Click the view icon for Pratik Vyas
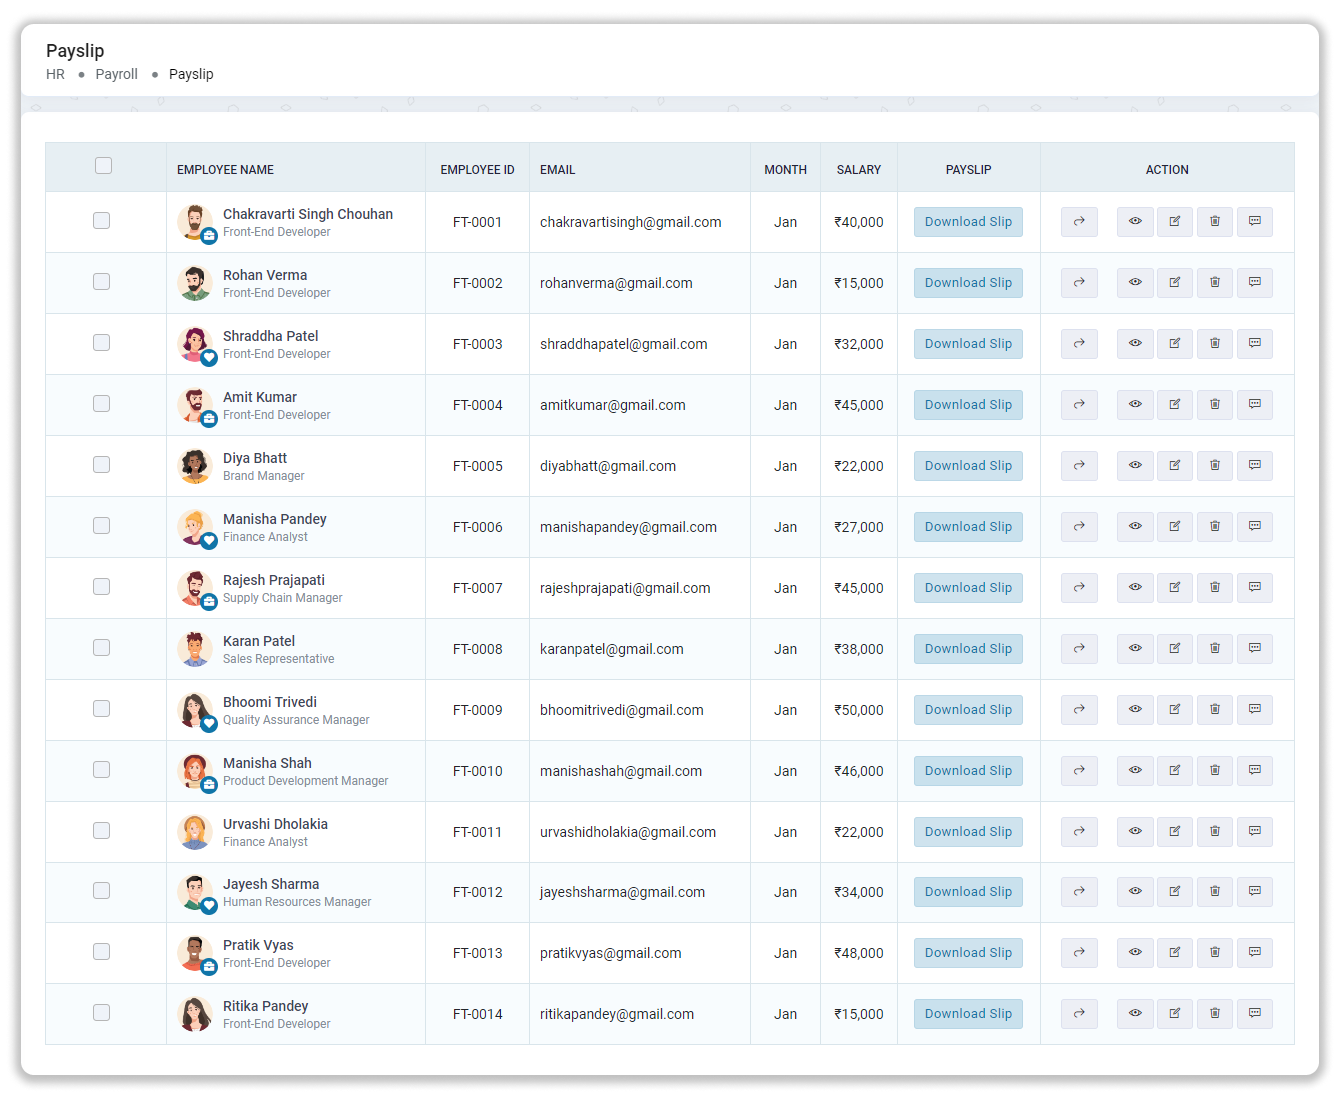Screen dimensions: 1340x1100 click(x=1135, y=952)
